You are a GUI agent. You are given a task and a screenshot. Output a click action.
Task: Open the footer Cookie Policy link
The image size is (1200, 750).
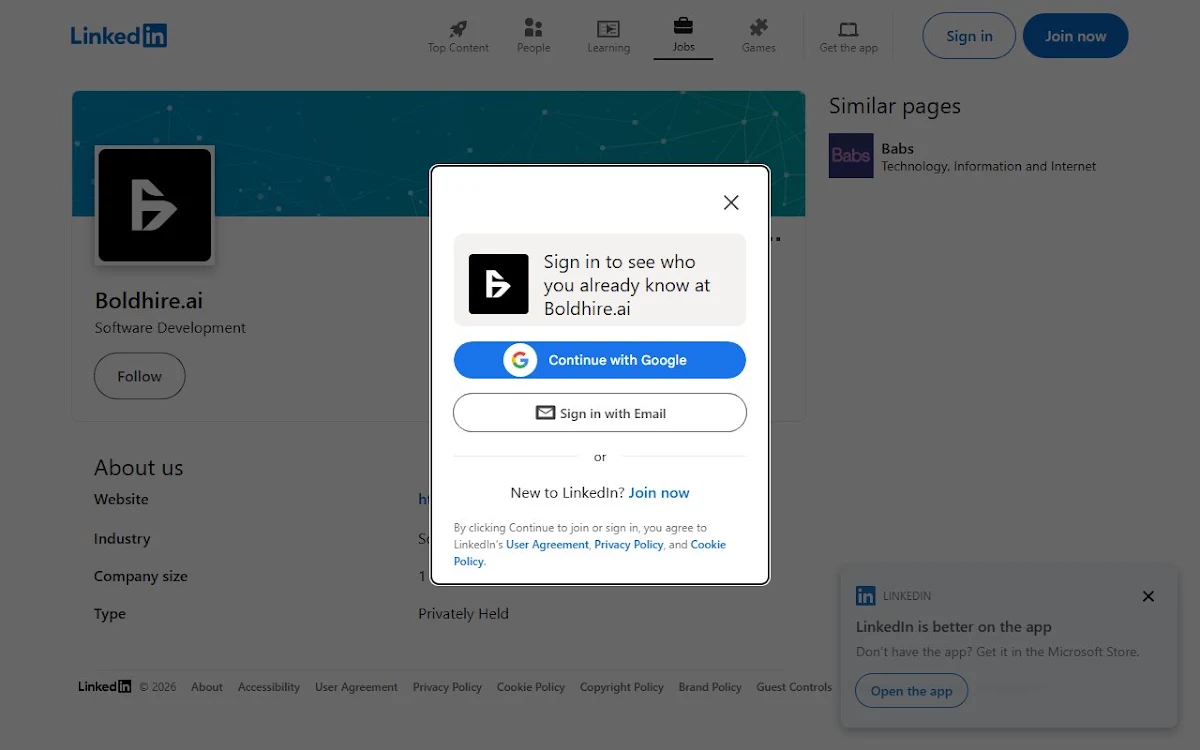coord(531,687)
